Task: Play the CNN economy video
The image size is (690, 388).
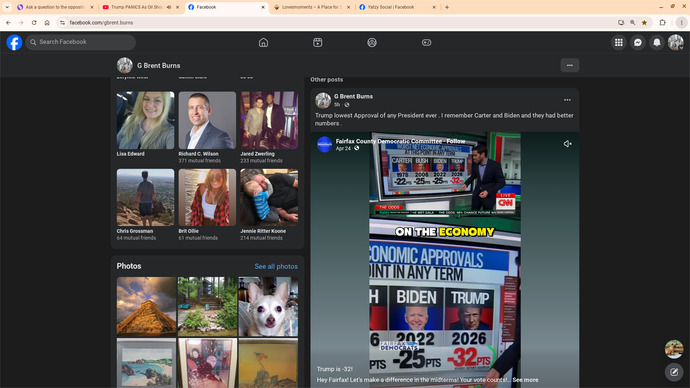Action: coord(445,260)
